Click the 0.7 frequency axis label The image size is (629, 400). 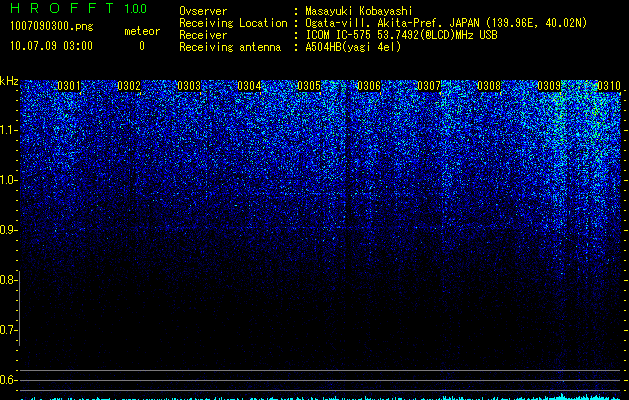[x=9, y=330]
